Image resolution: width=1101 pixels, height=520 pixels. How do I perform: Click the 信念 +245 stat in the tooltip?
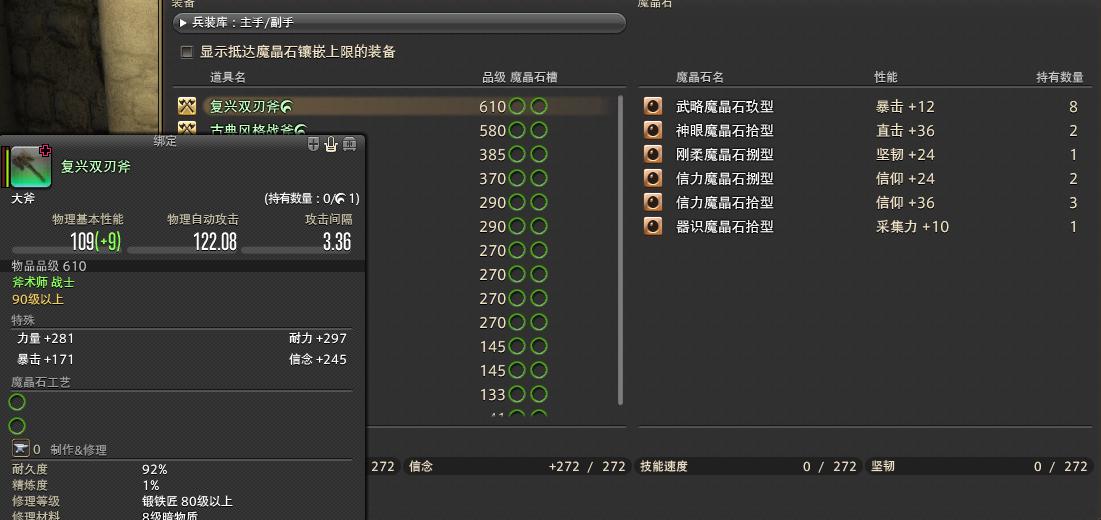[x=318, y=359]
